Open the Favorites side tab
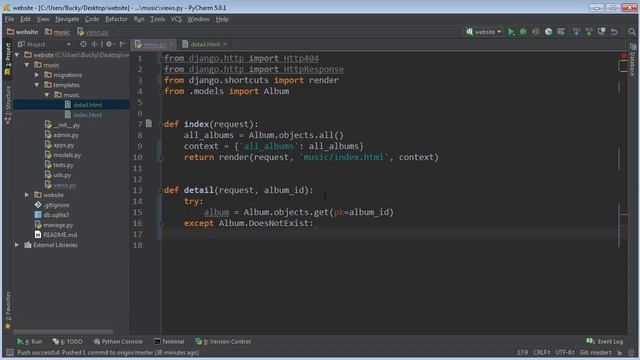The height and width of the screenshot is (360, 640). [8, 309]
